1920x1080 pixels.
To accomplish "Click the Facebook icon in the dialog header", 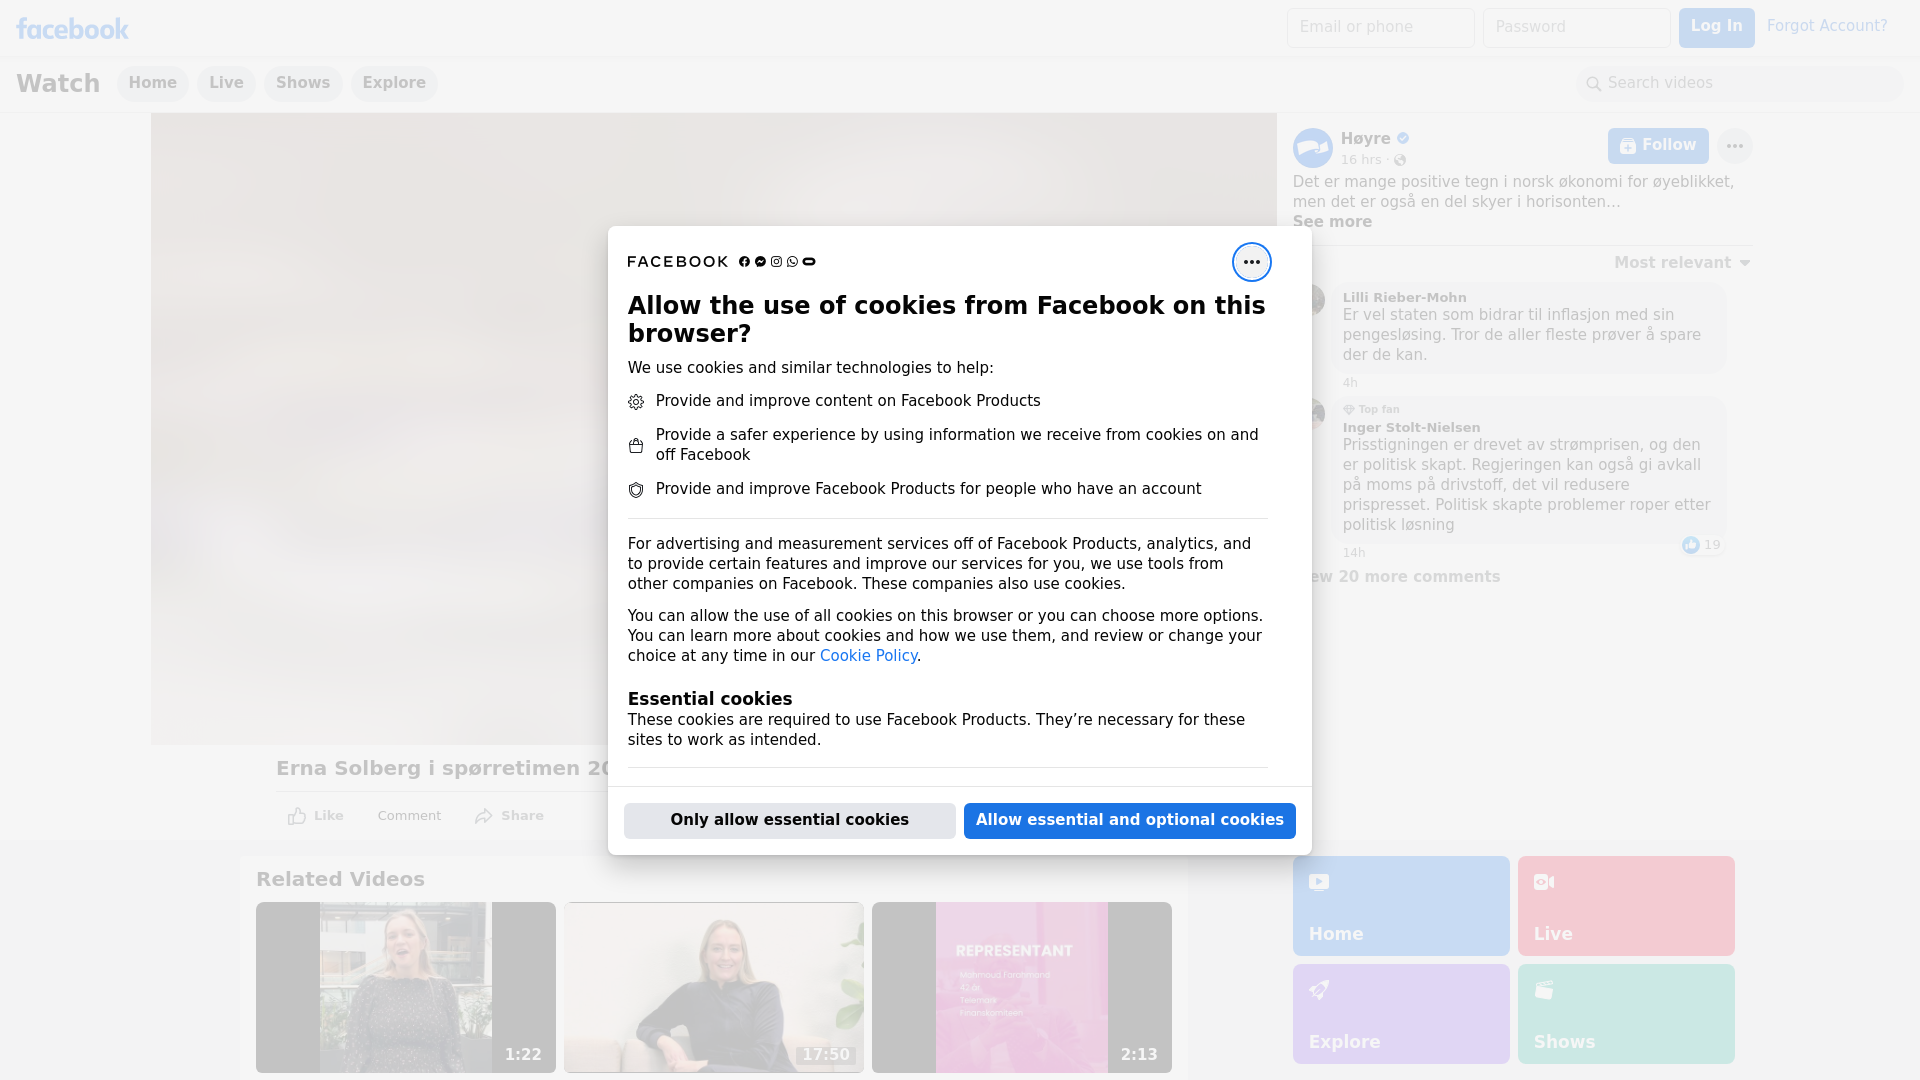I will point(744,262).
